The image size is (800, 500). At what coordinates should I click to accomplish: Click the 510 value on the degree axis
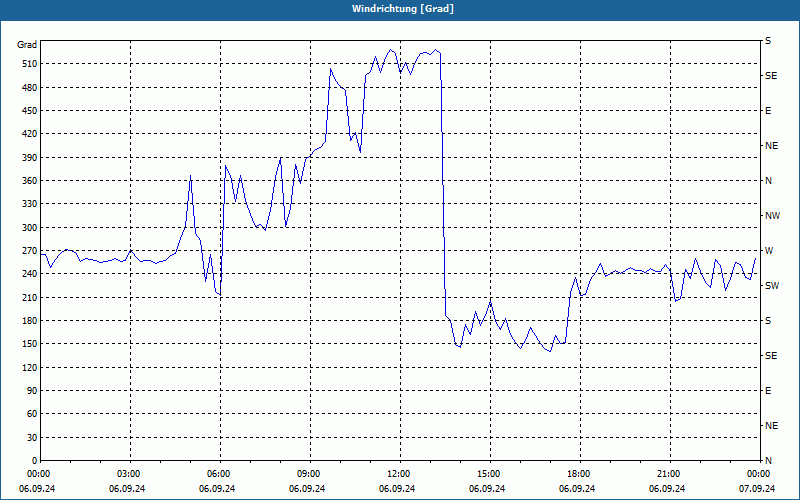coord(30,64)
